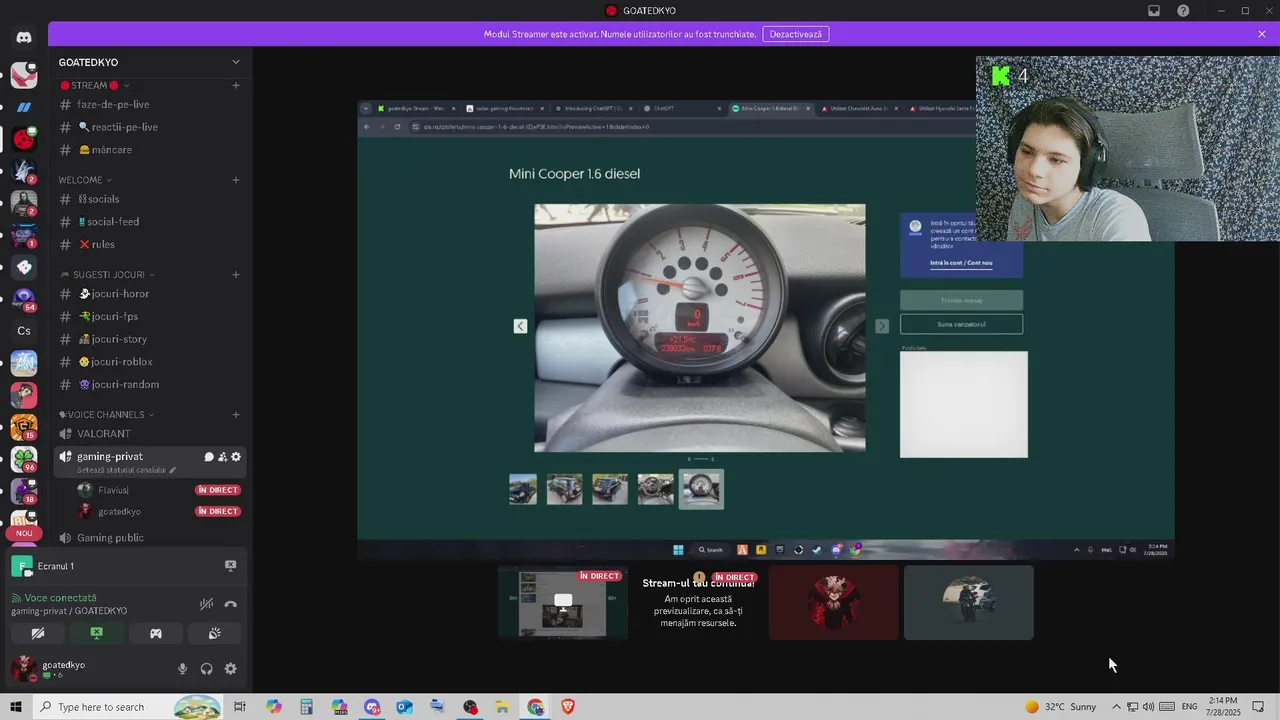1280x720 pixels.
Task: Open jocuri-horor channel
Action: point(150,294)
